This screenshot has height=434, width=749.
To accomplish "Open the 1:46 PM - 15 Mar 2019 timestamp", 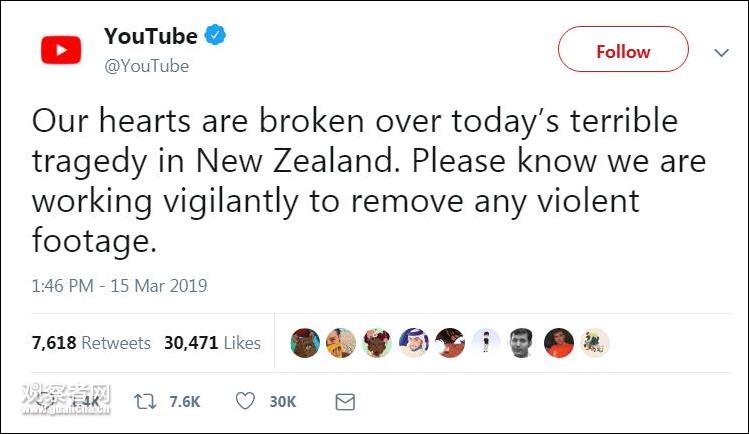I will (120, 286).
